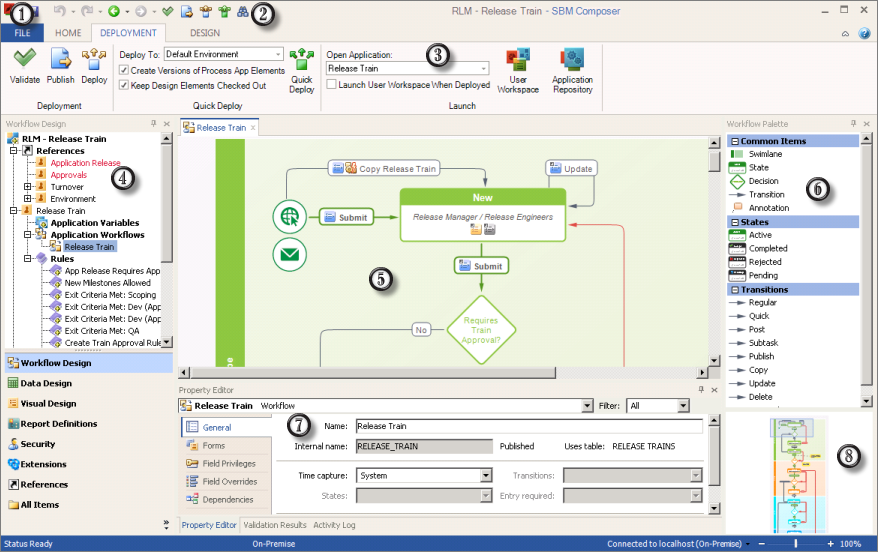Select the Swimlane palette item
This screenshot has height=552, width=878.
point(765,154)
